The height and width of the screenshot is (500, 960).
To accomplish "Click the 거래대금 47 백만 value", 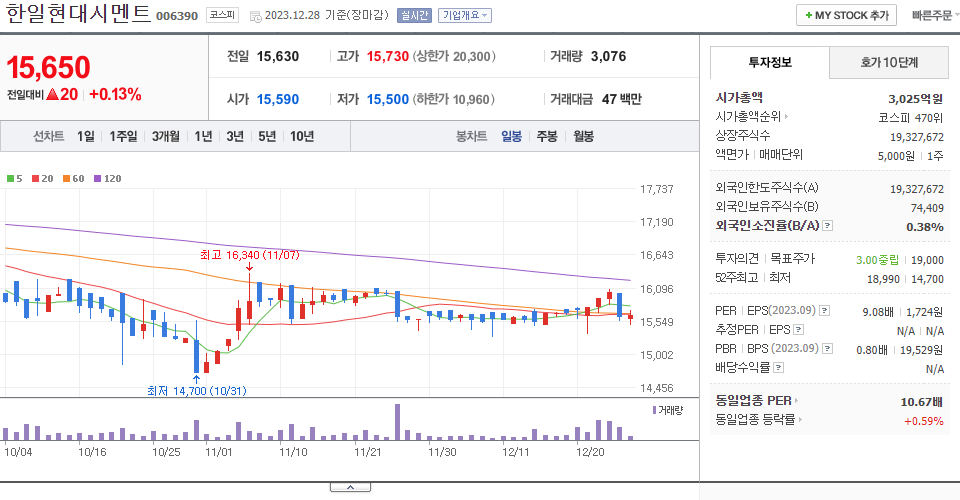I will click(621, 99).
